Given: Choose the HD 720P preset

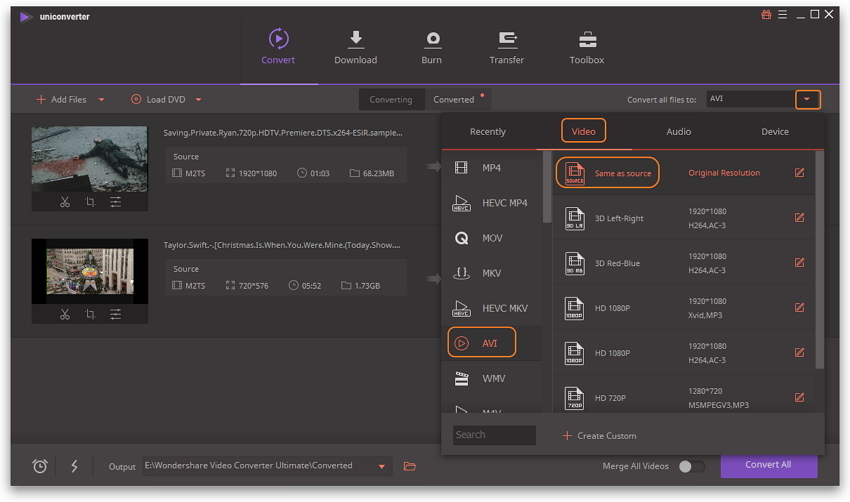Looking at the screenshot, I should tap(684, 398).
